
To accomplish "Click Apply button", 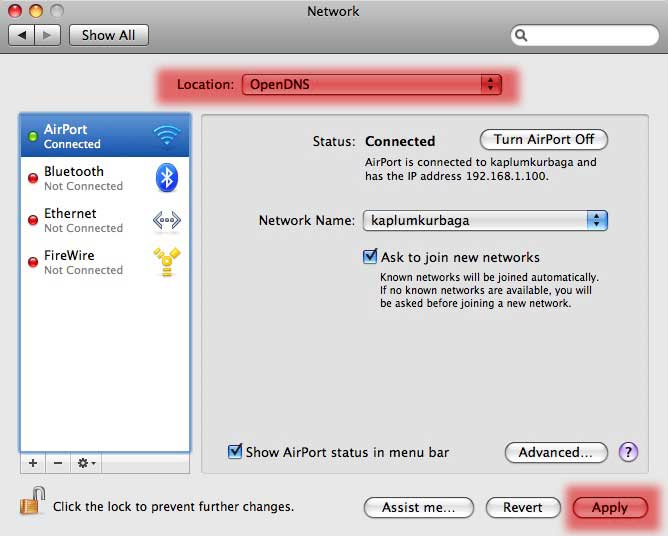I will pos(610,507).
